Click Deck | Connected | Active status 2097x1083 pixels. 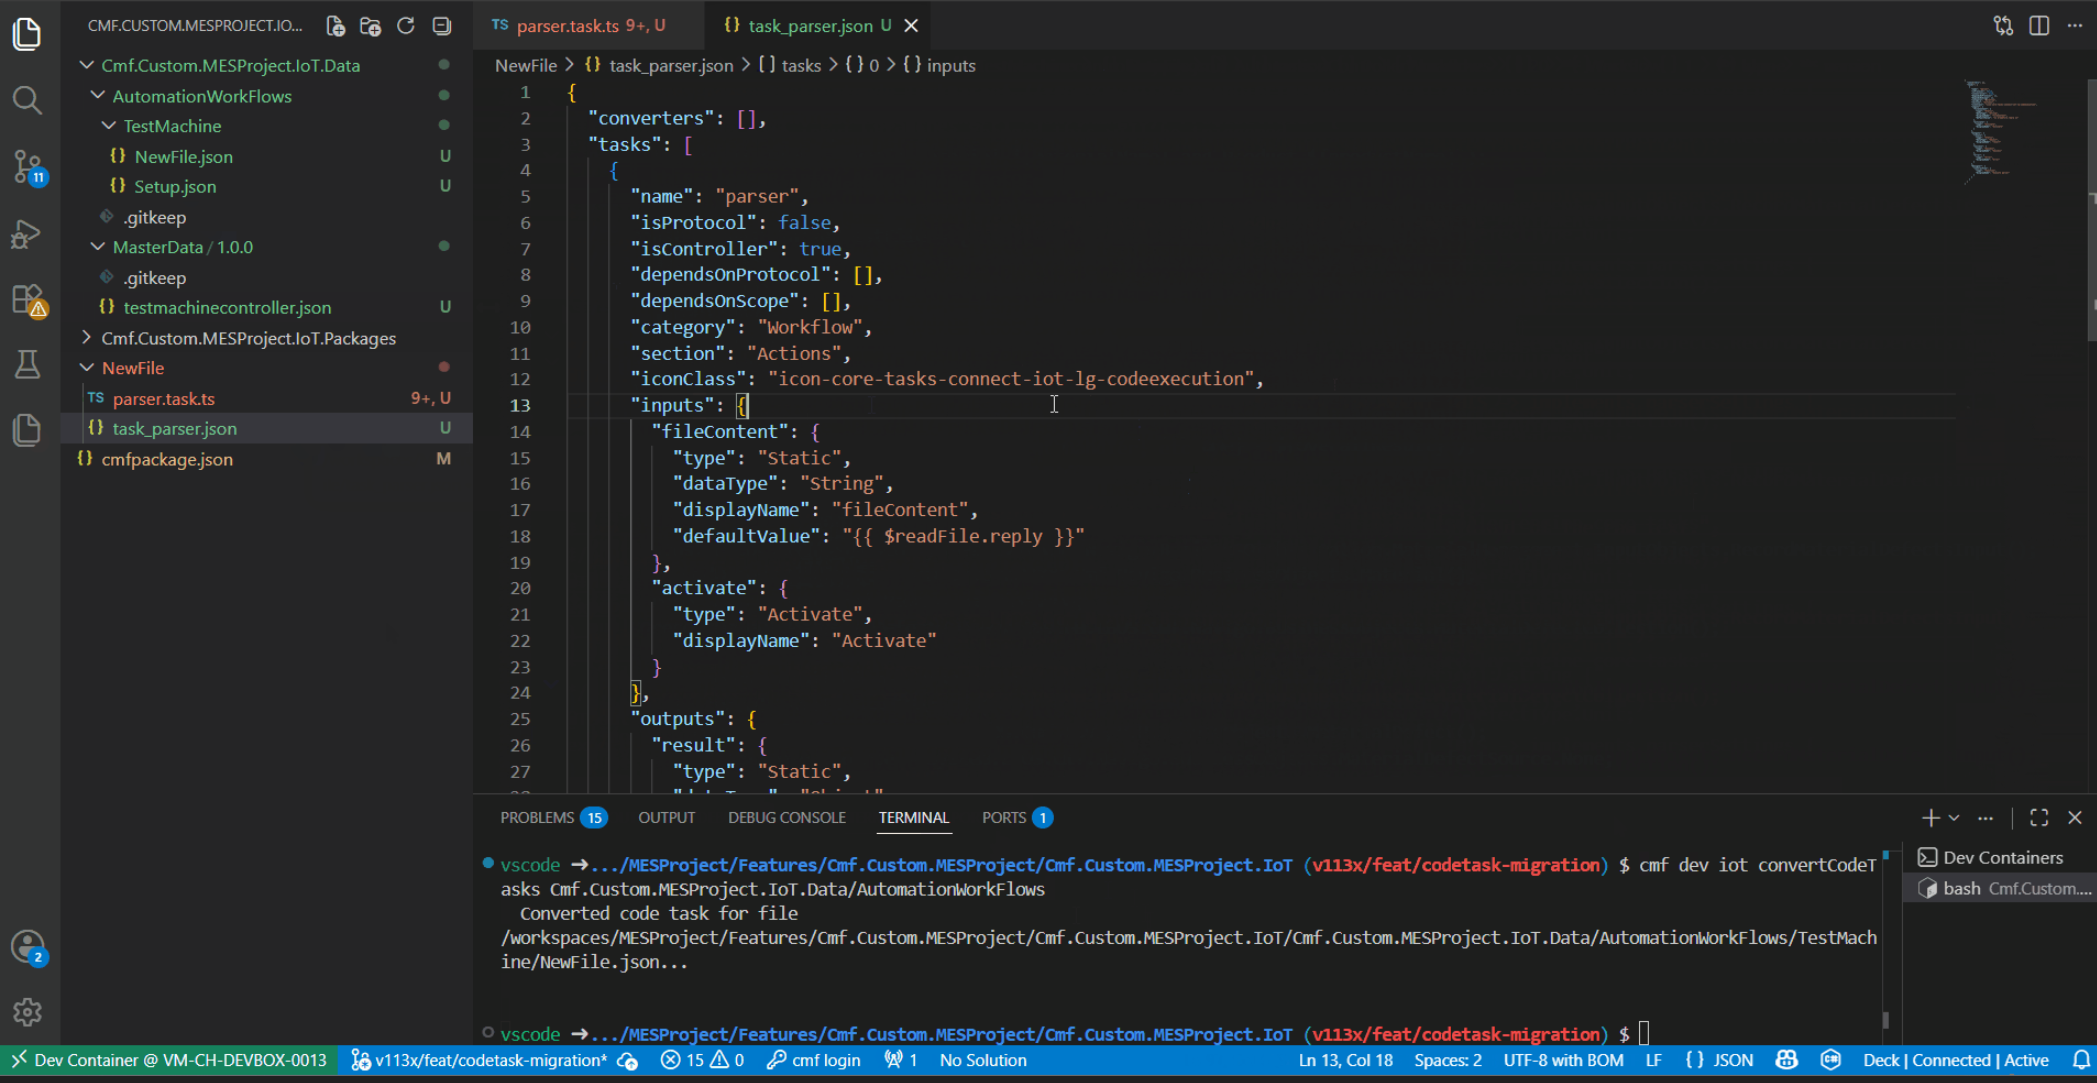tap(1955, 1060)
